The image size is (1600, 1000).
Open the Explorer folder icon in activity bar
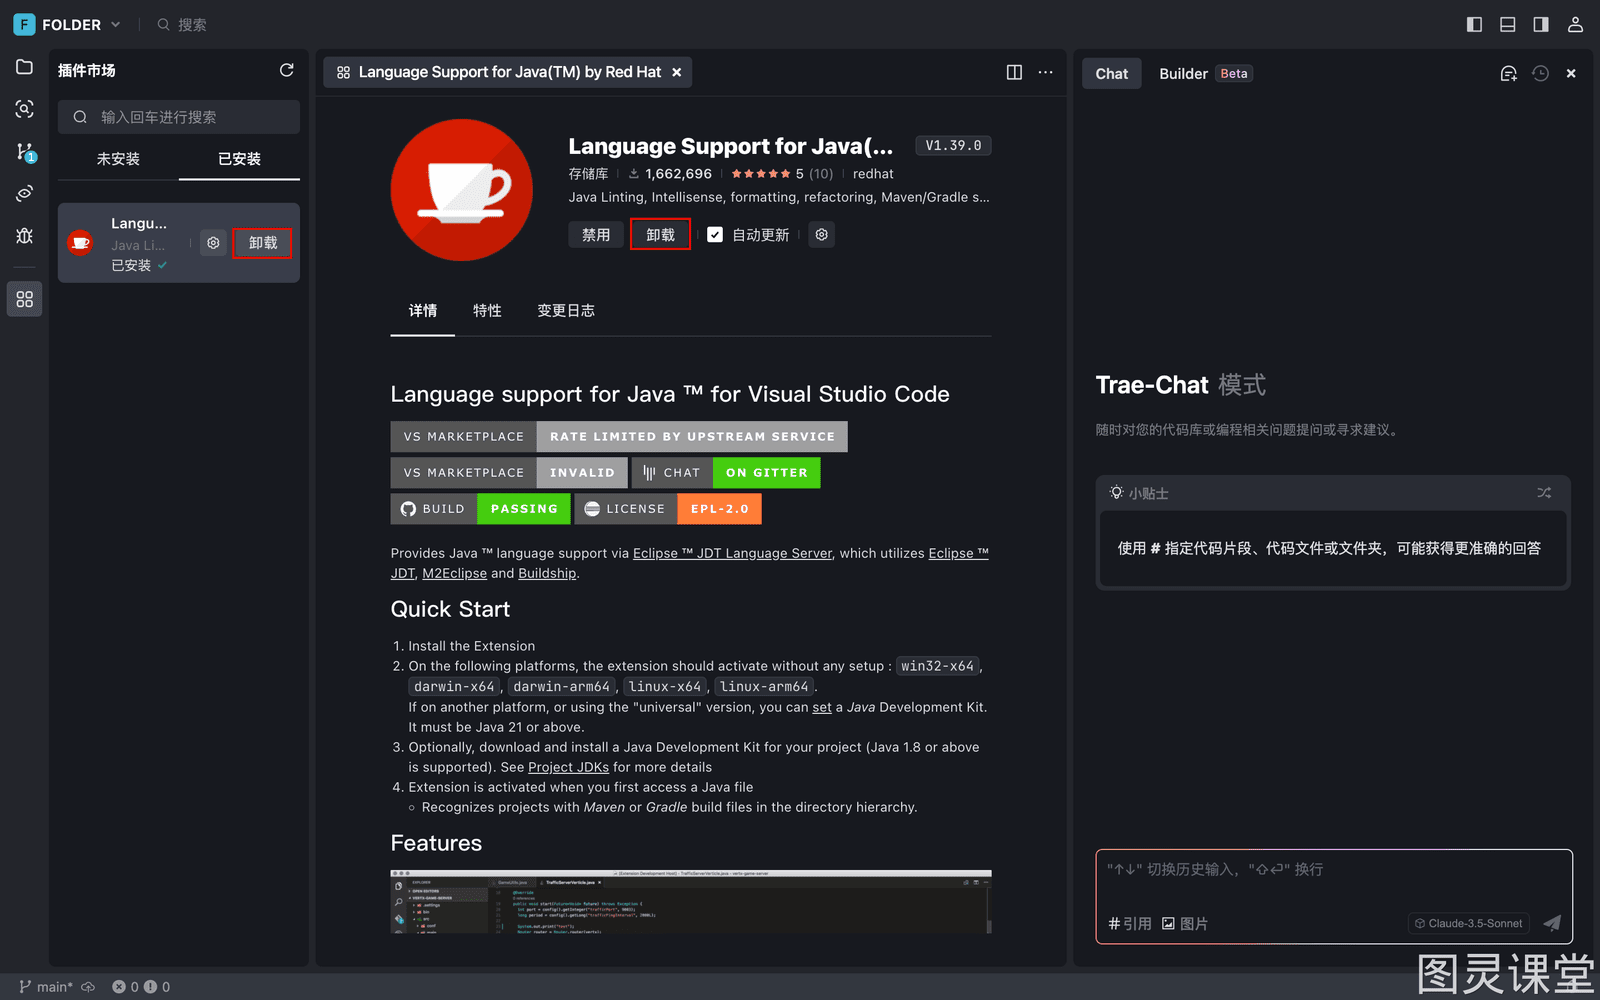coord(24,67)
